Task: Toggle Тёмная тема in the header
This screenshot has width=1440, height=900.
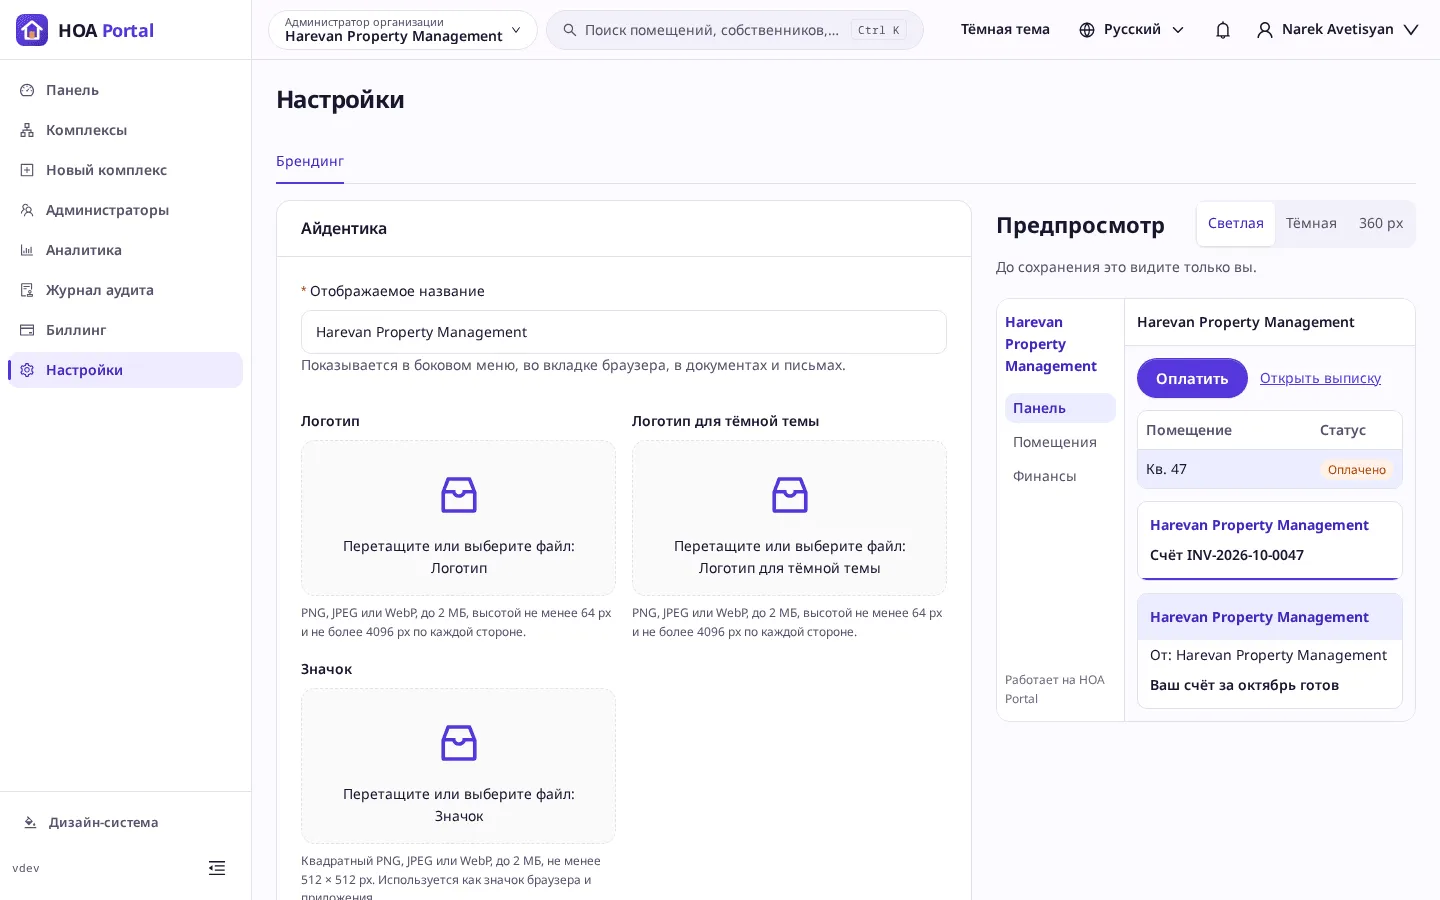Action: pos(1005,30)
